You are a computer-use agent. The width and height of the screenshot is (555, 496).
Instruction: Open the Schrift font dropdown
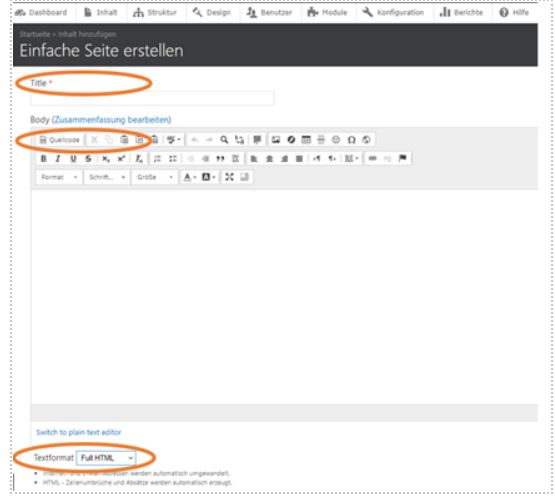click(107, 177)
